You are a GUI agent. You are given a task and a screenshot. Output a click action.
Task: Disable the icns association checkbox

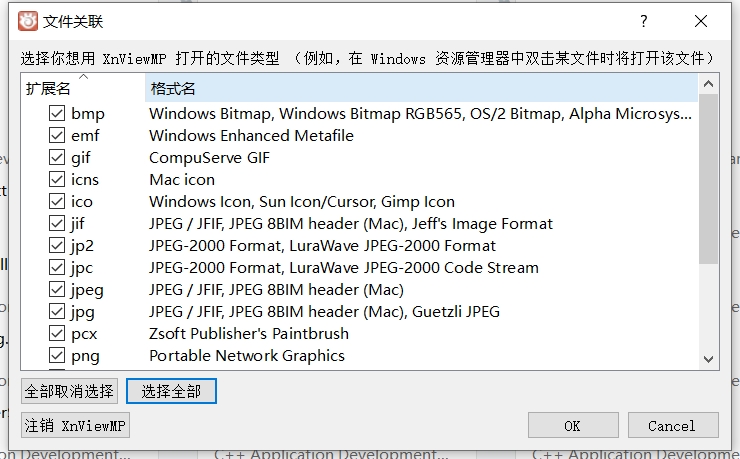pyautogui.click(x=57, y=180)
